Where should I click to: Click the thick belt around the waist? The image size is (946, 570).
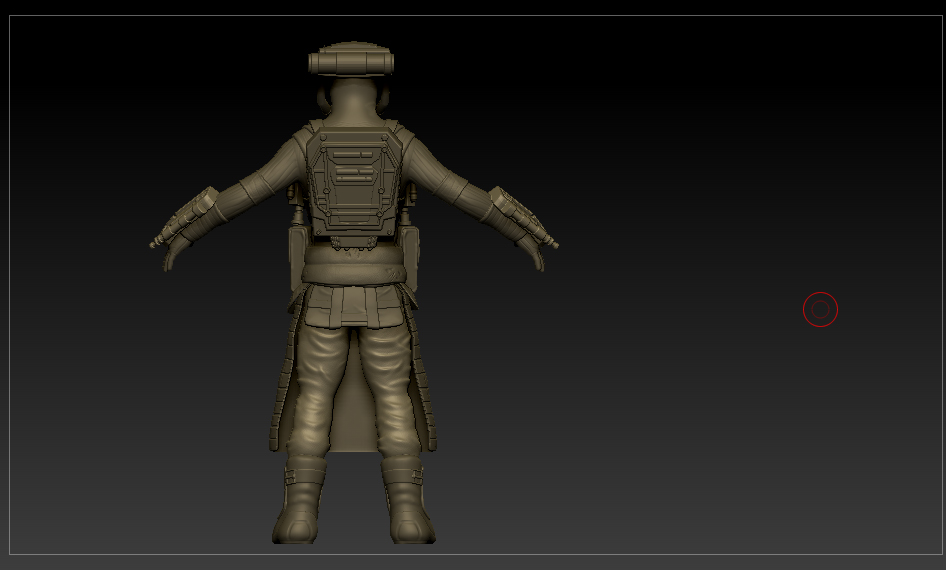[354, 265]
